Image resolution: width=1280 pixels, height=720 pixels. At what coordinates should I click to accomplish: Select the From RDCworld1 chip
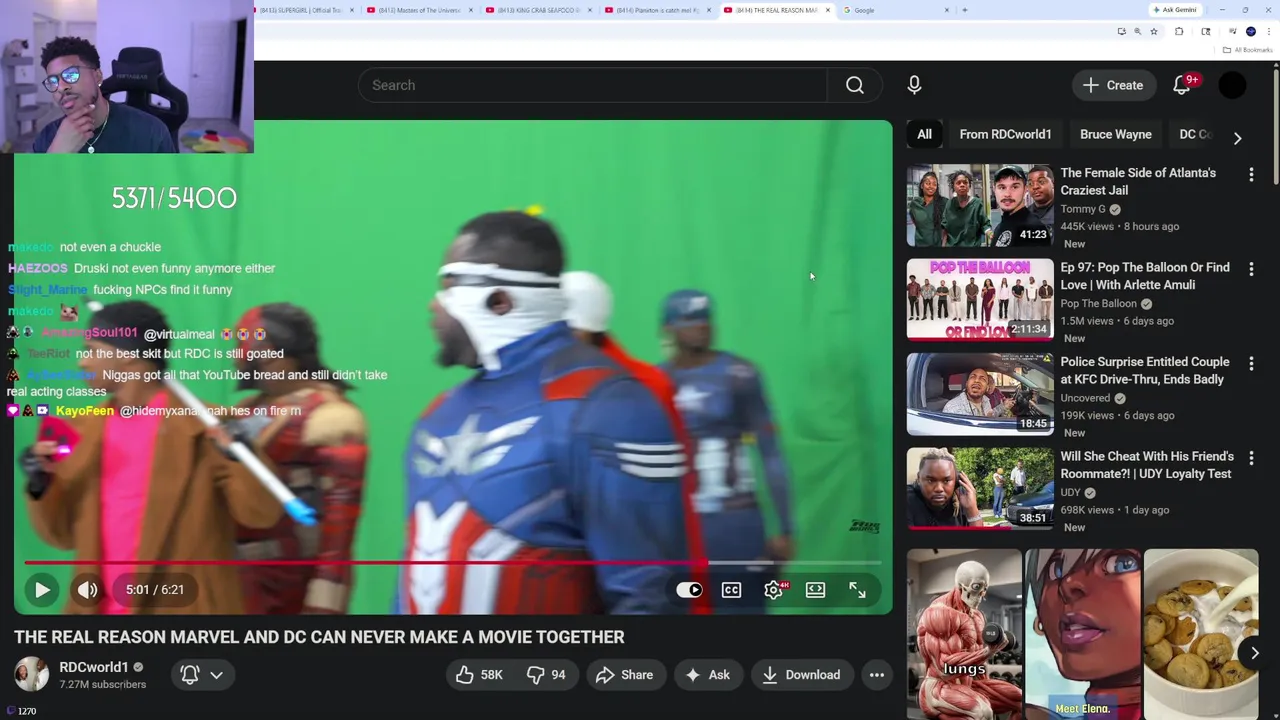pos(1005,134)
